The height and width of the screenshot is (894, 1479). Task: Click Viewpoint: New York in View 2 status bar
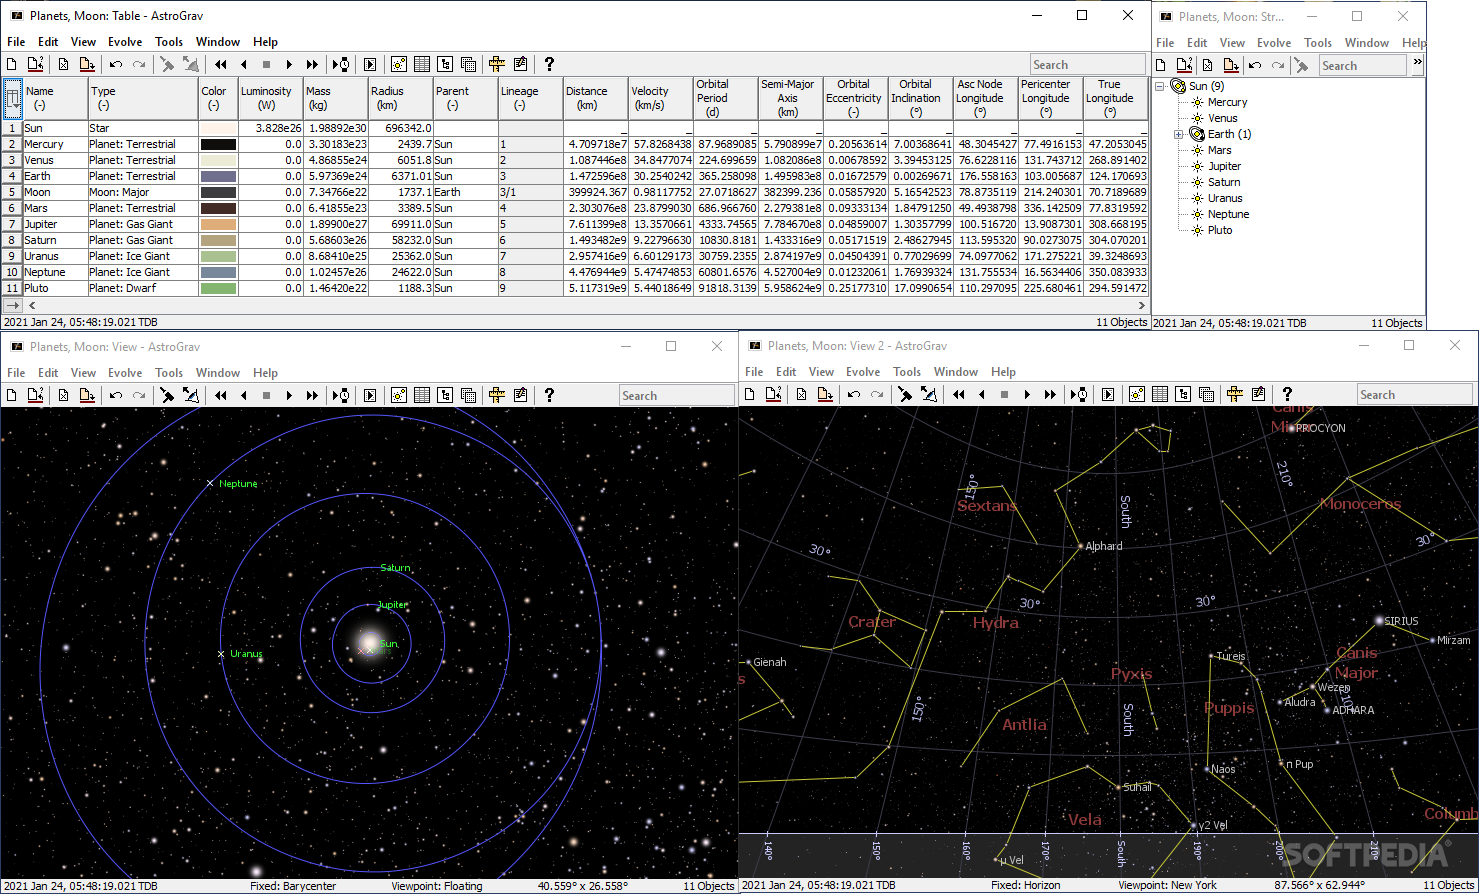pos(1167,885)
